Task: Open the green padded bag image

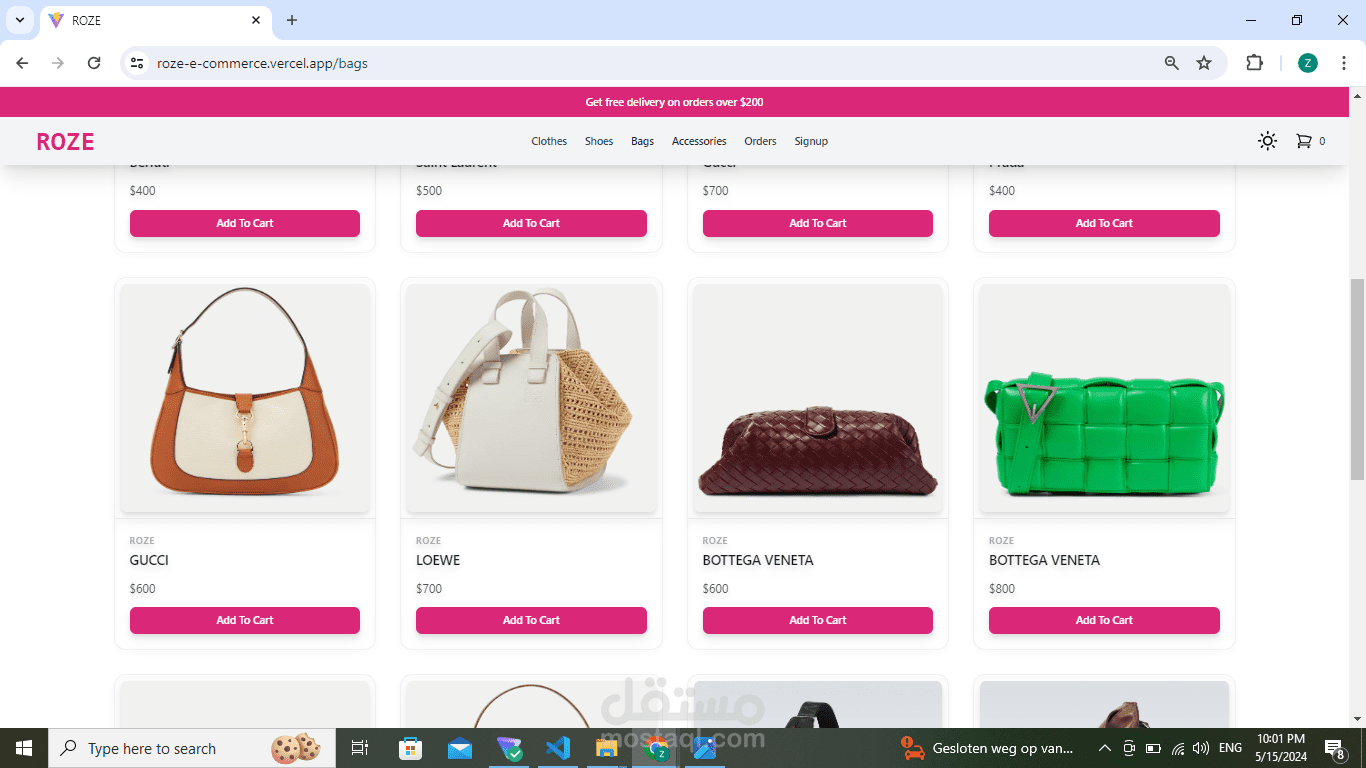Action: click(x=1104, y=398)
